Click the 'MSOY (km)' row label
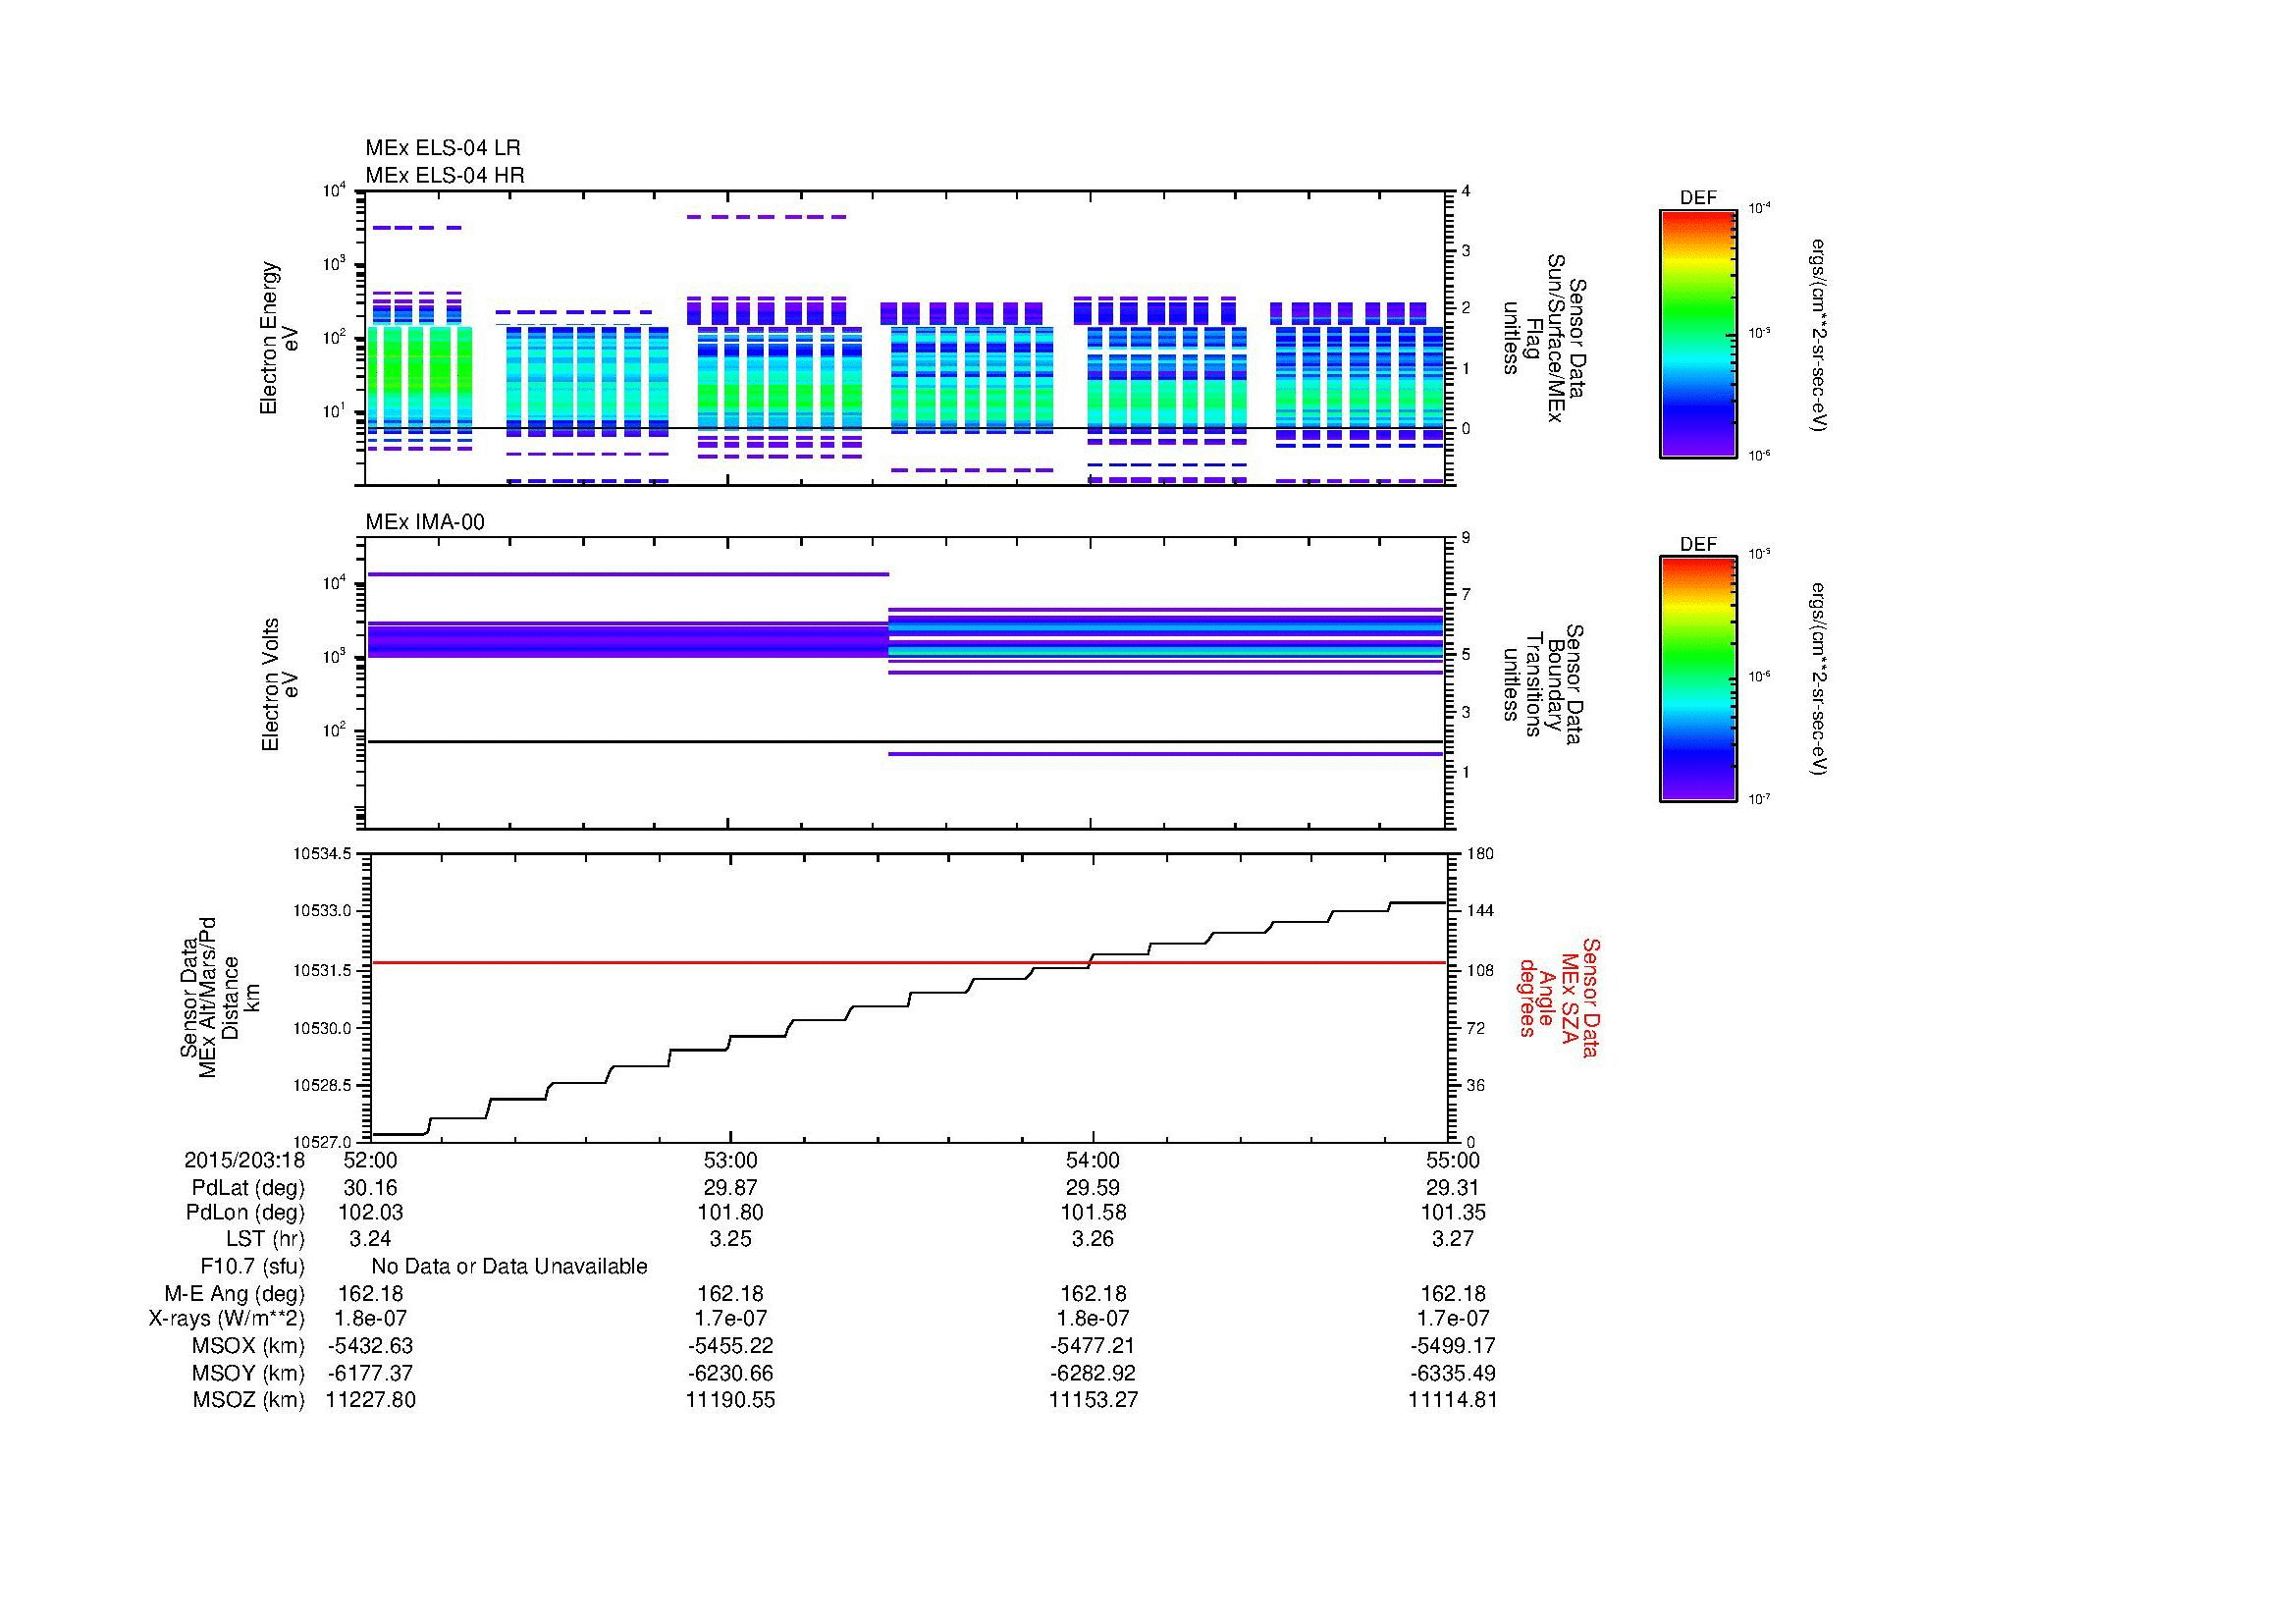The height and width of the screenshot is (1623, 2296). click(248, 1373)
